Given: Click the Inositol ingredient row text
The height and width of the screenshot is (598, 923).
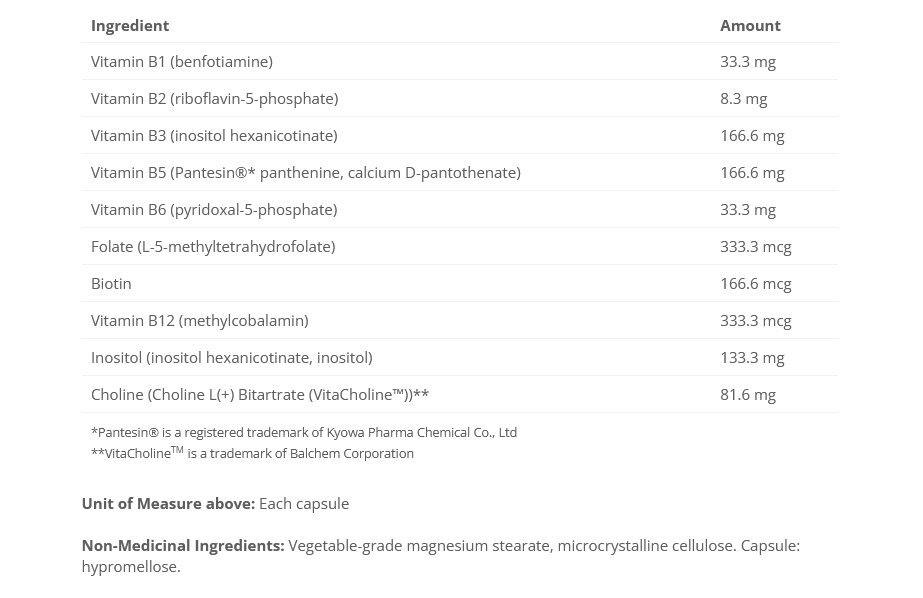Looking at the screenshot, I should (231, 357).
